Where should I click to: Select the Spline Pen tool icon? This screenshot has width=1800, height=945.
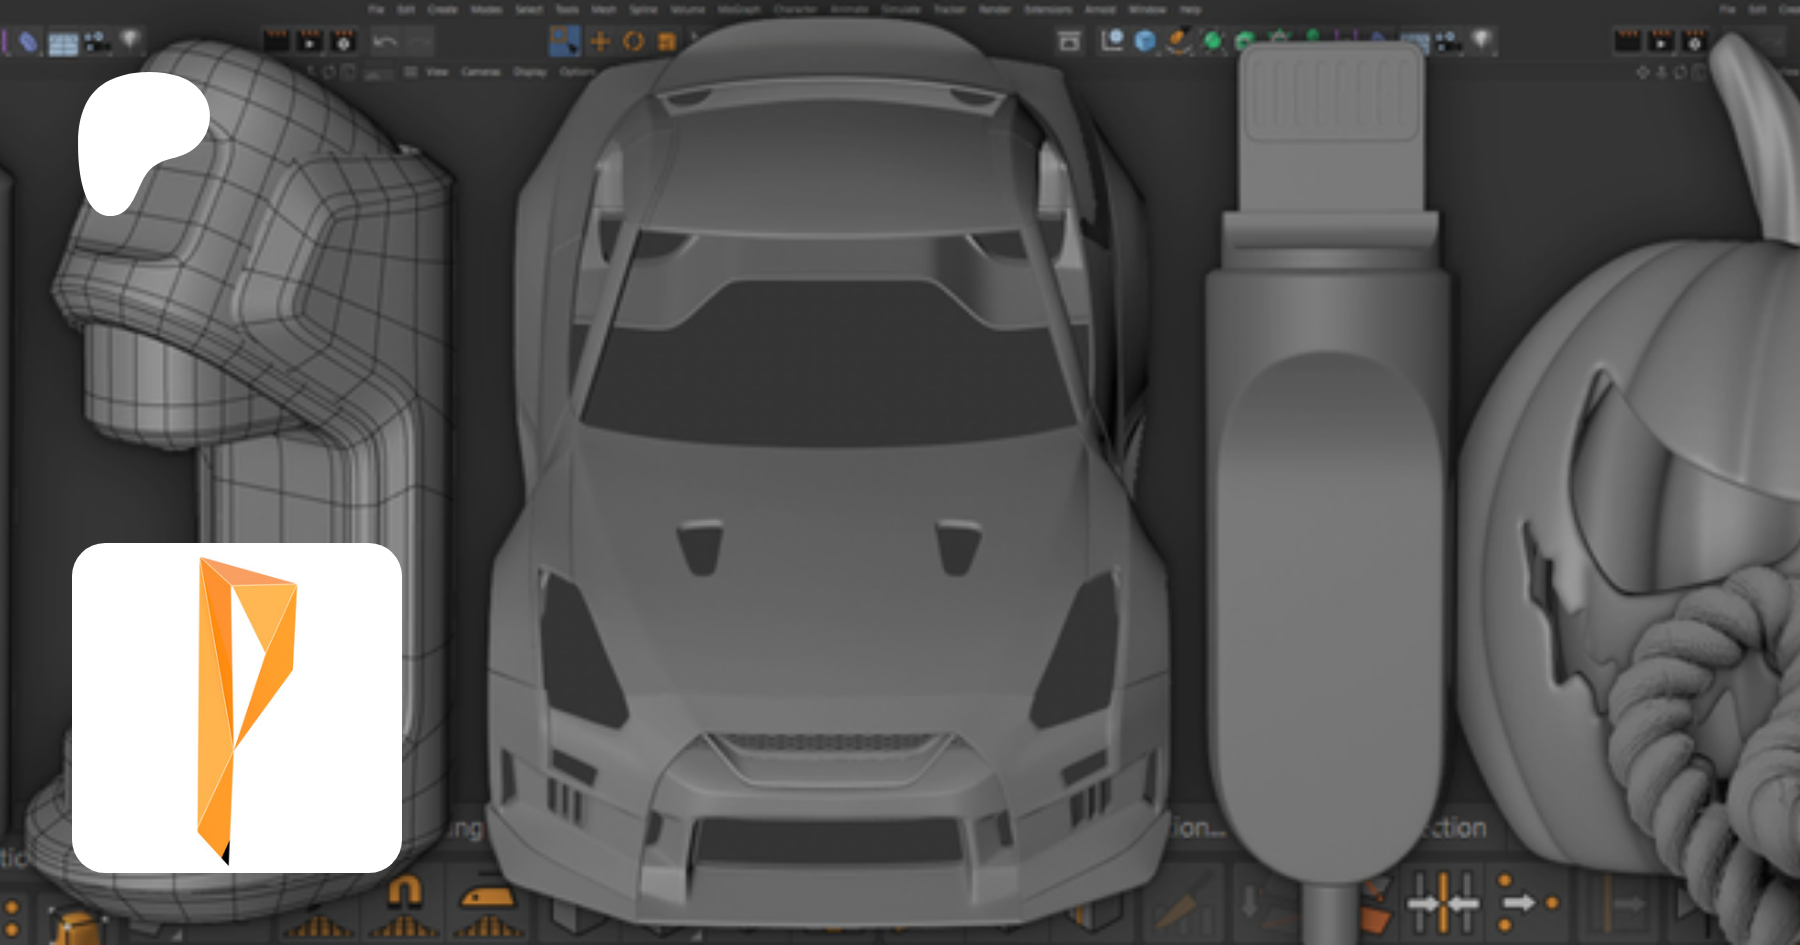point(1179,41)
